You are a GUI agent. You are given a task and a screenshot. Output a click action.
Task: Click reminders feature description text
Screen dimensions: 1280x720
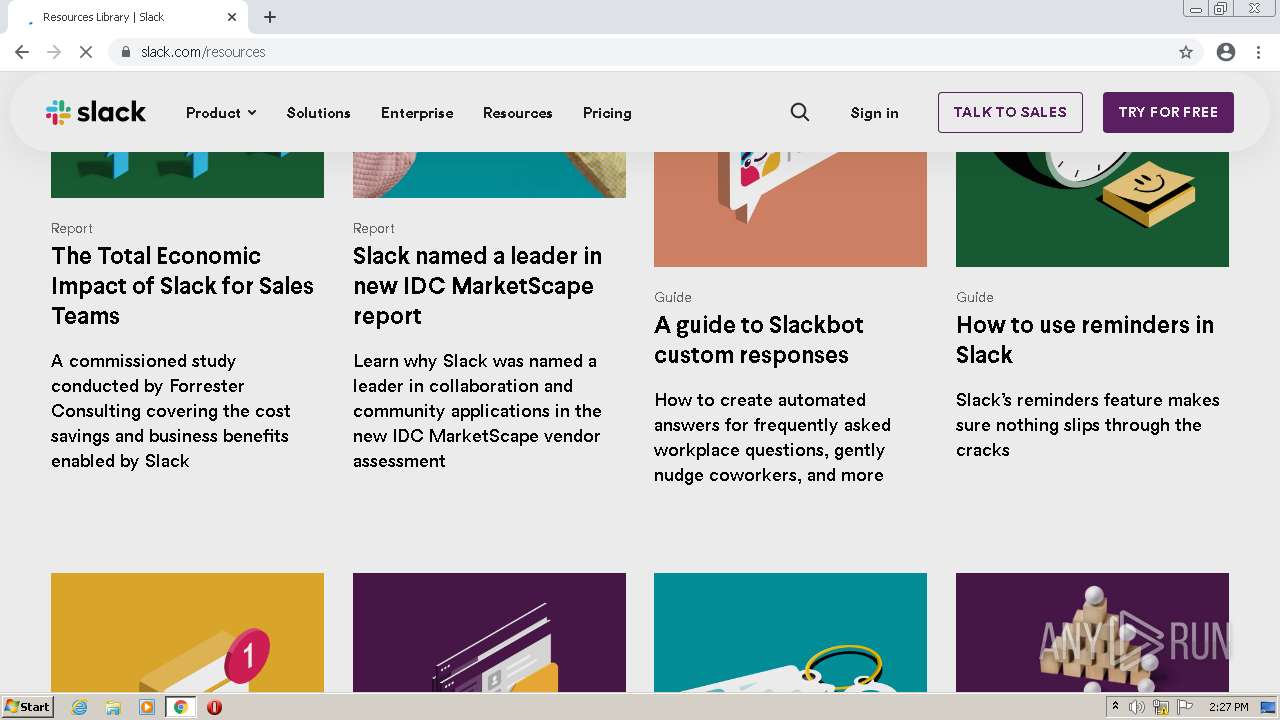click(1088, 425)
